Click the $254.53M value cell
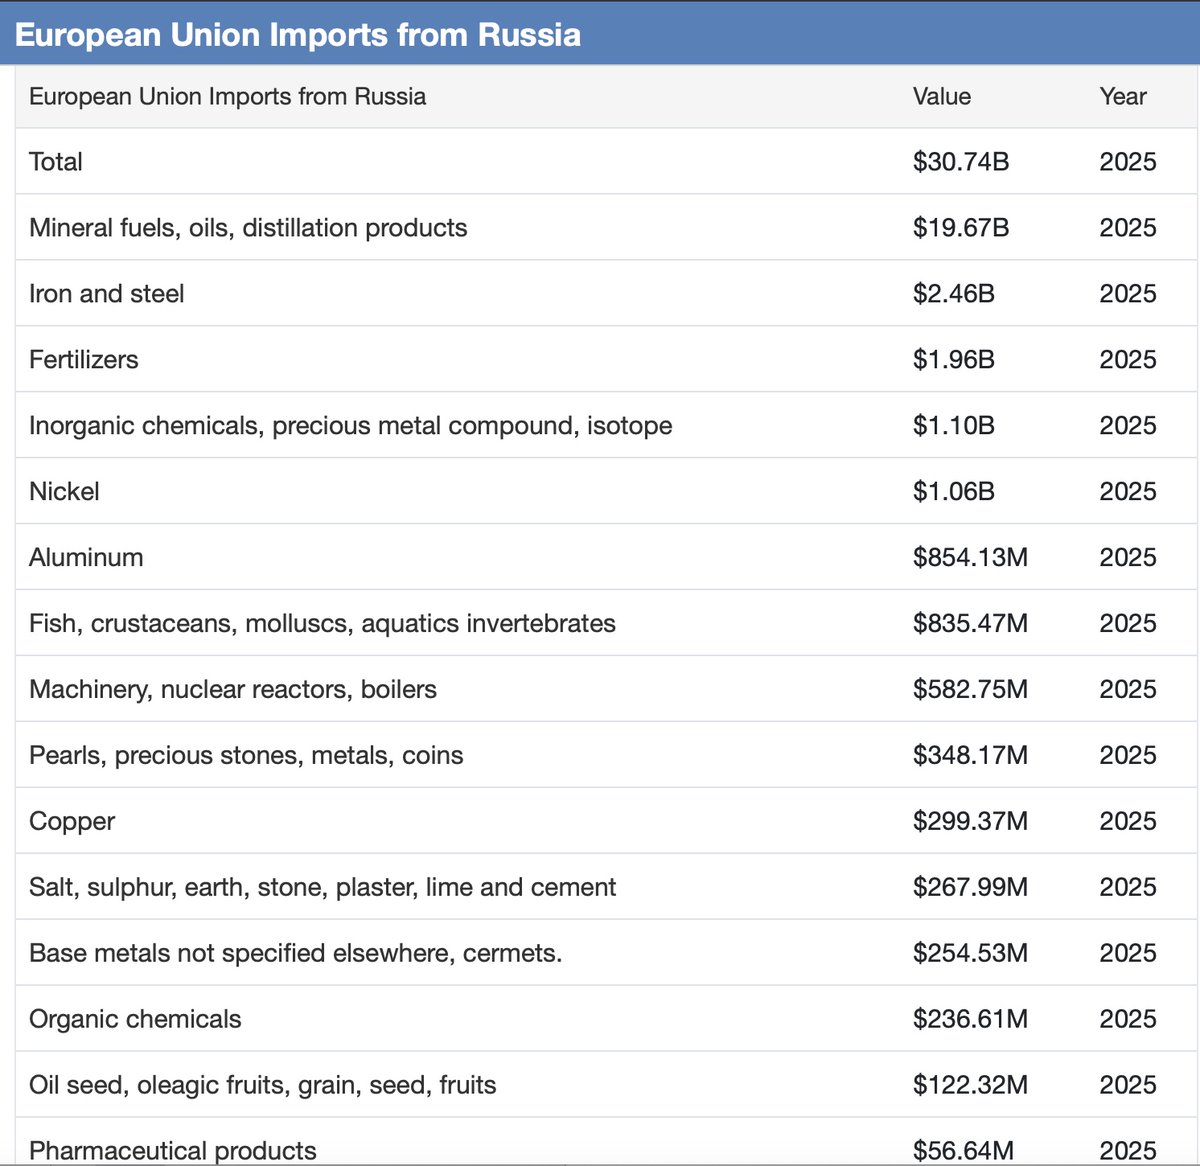The width and height of the screenshot is (1200, 1166). point(970,954)
